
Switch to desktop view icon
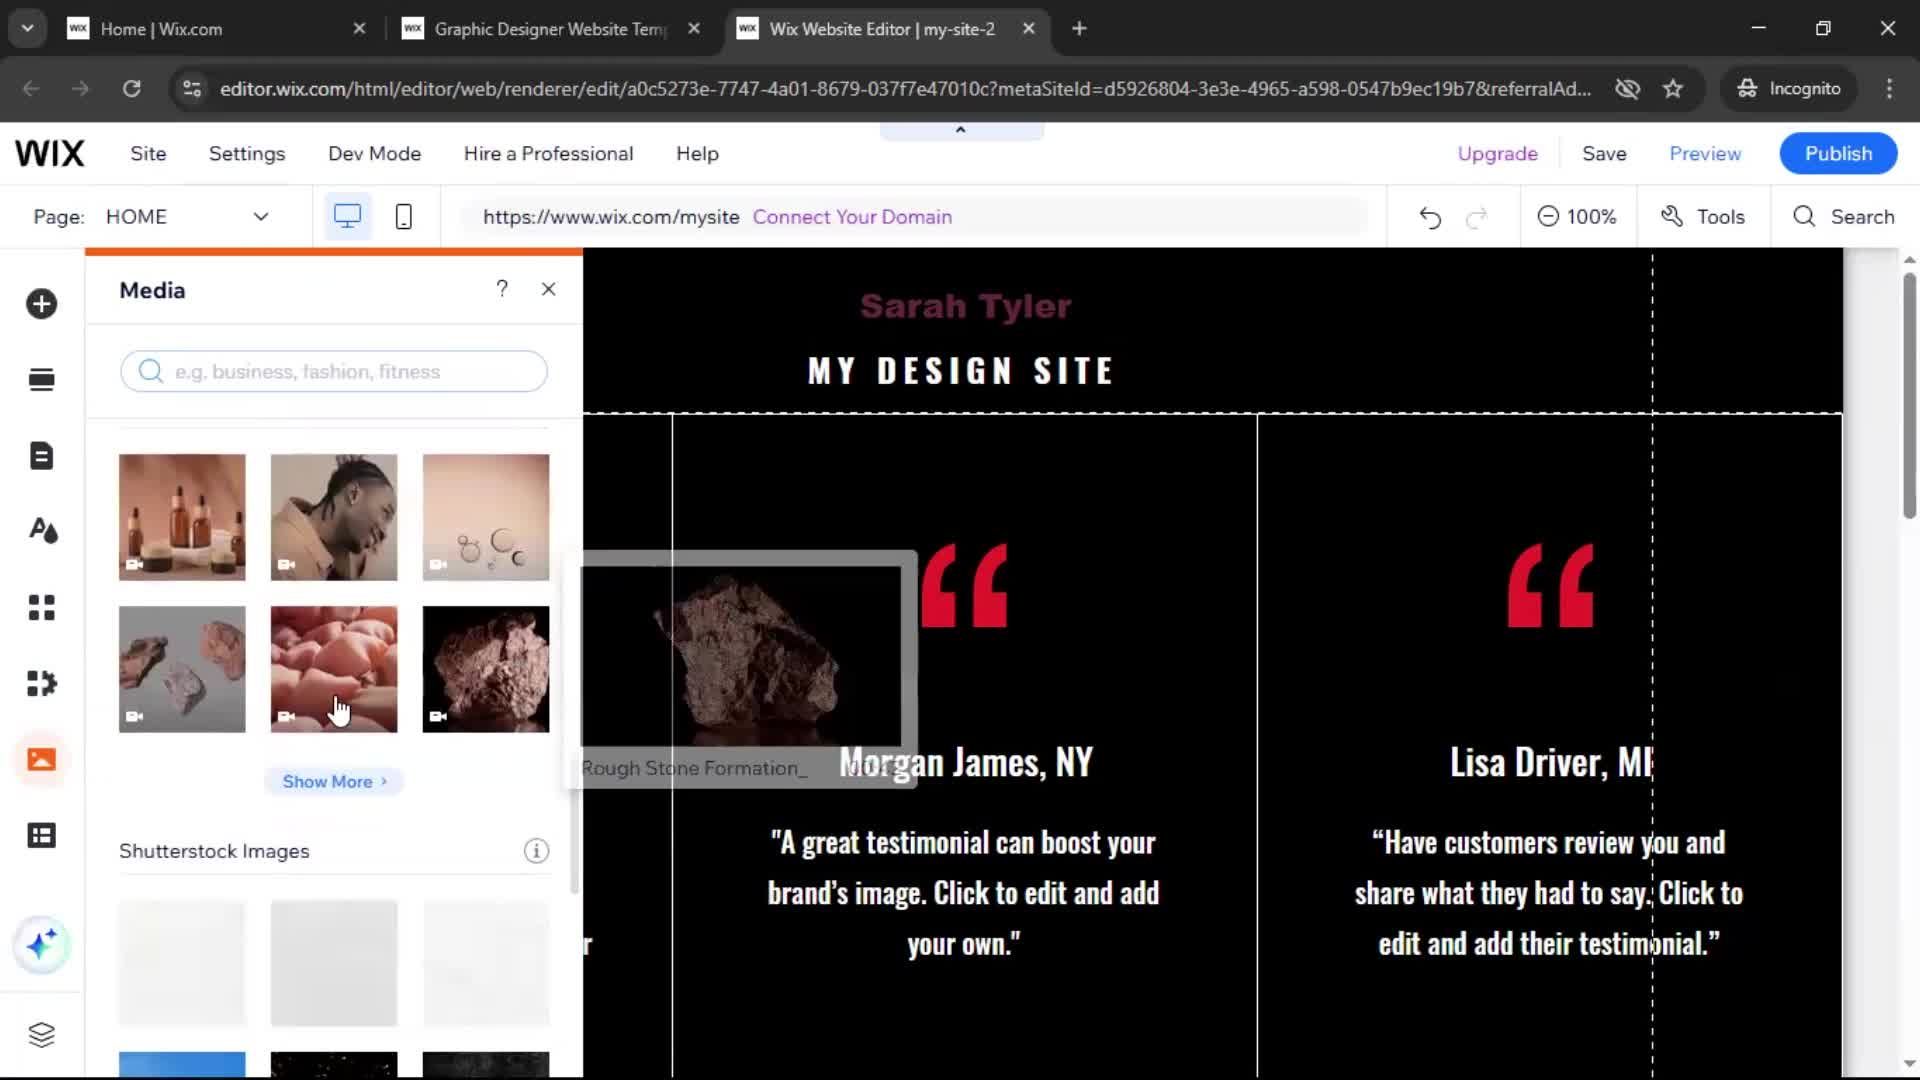tap(347, 216)
